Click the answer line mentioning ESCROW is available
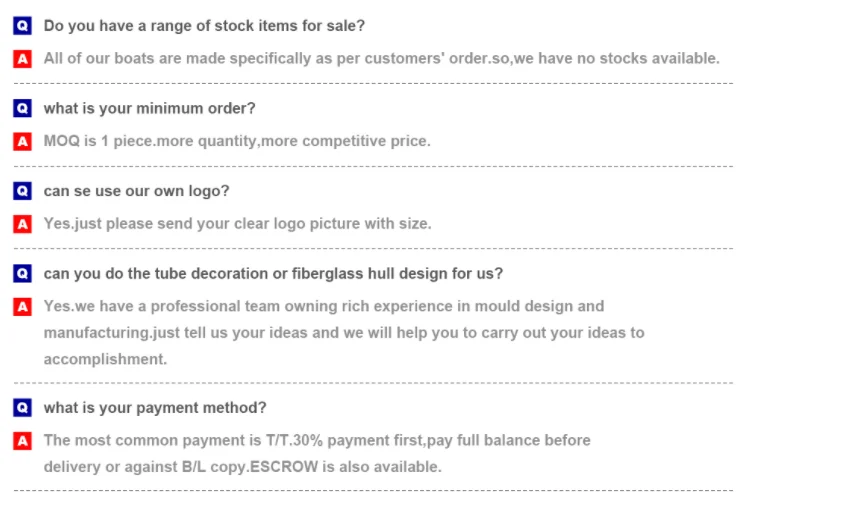Viewport: 854px width, 529px height. point(242,467)
